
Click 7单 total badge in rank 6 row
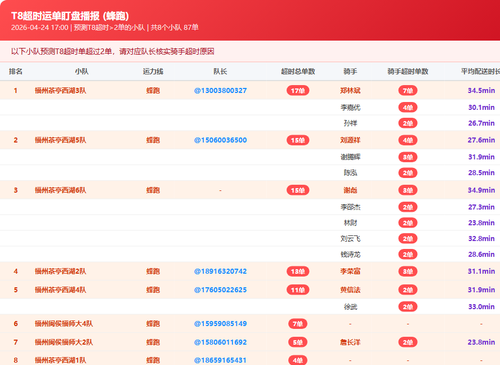coord(298,324)
